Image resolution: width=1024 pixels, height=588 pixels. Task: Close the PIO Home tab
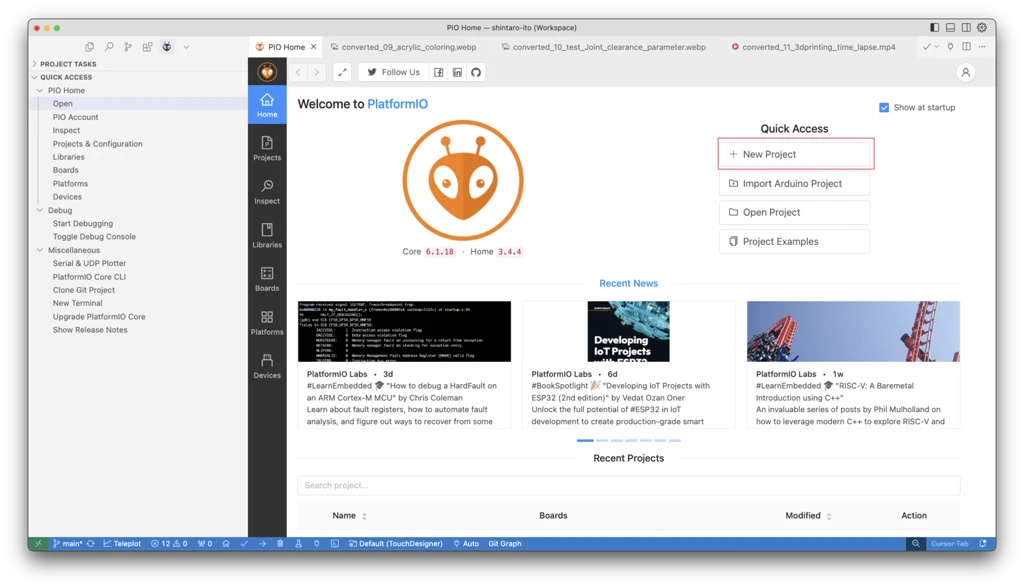(x=313, y=47)
